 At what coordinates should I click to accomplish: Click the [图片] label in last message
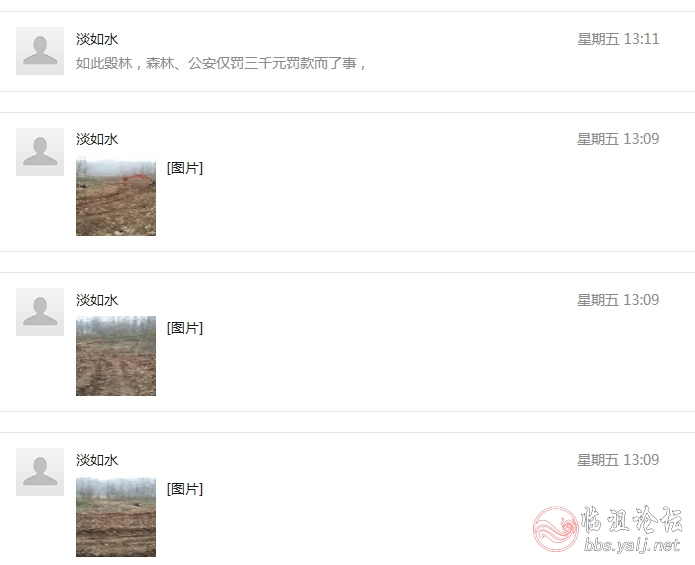pos(185,489)
